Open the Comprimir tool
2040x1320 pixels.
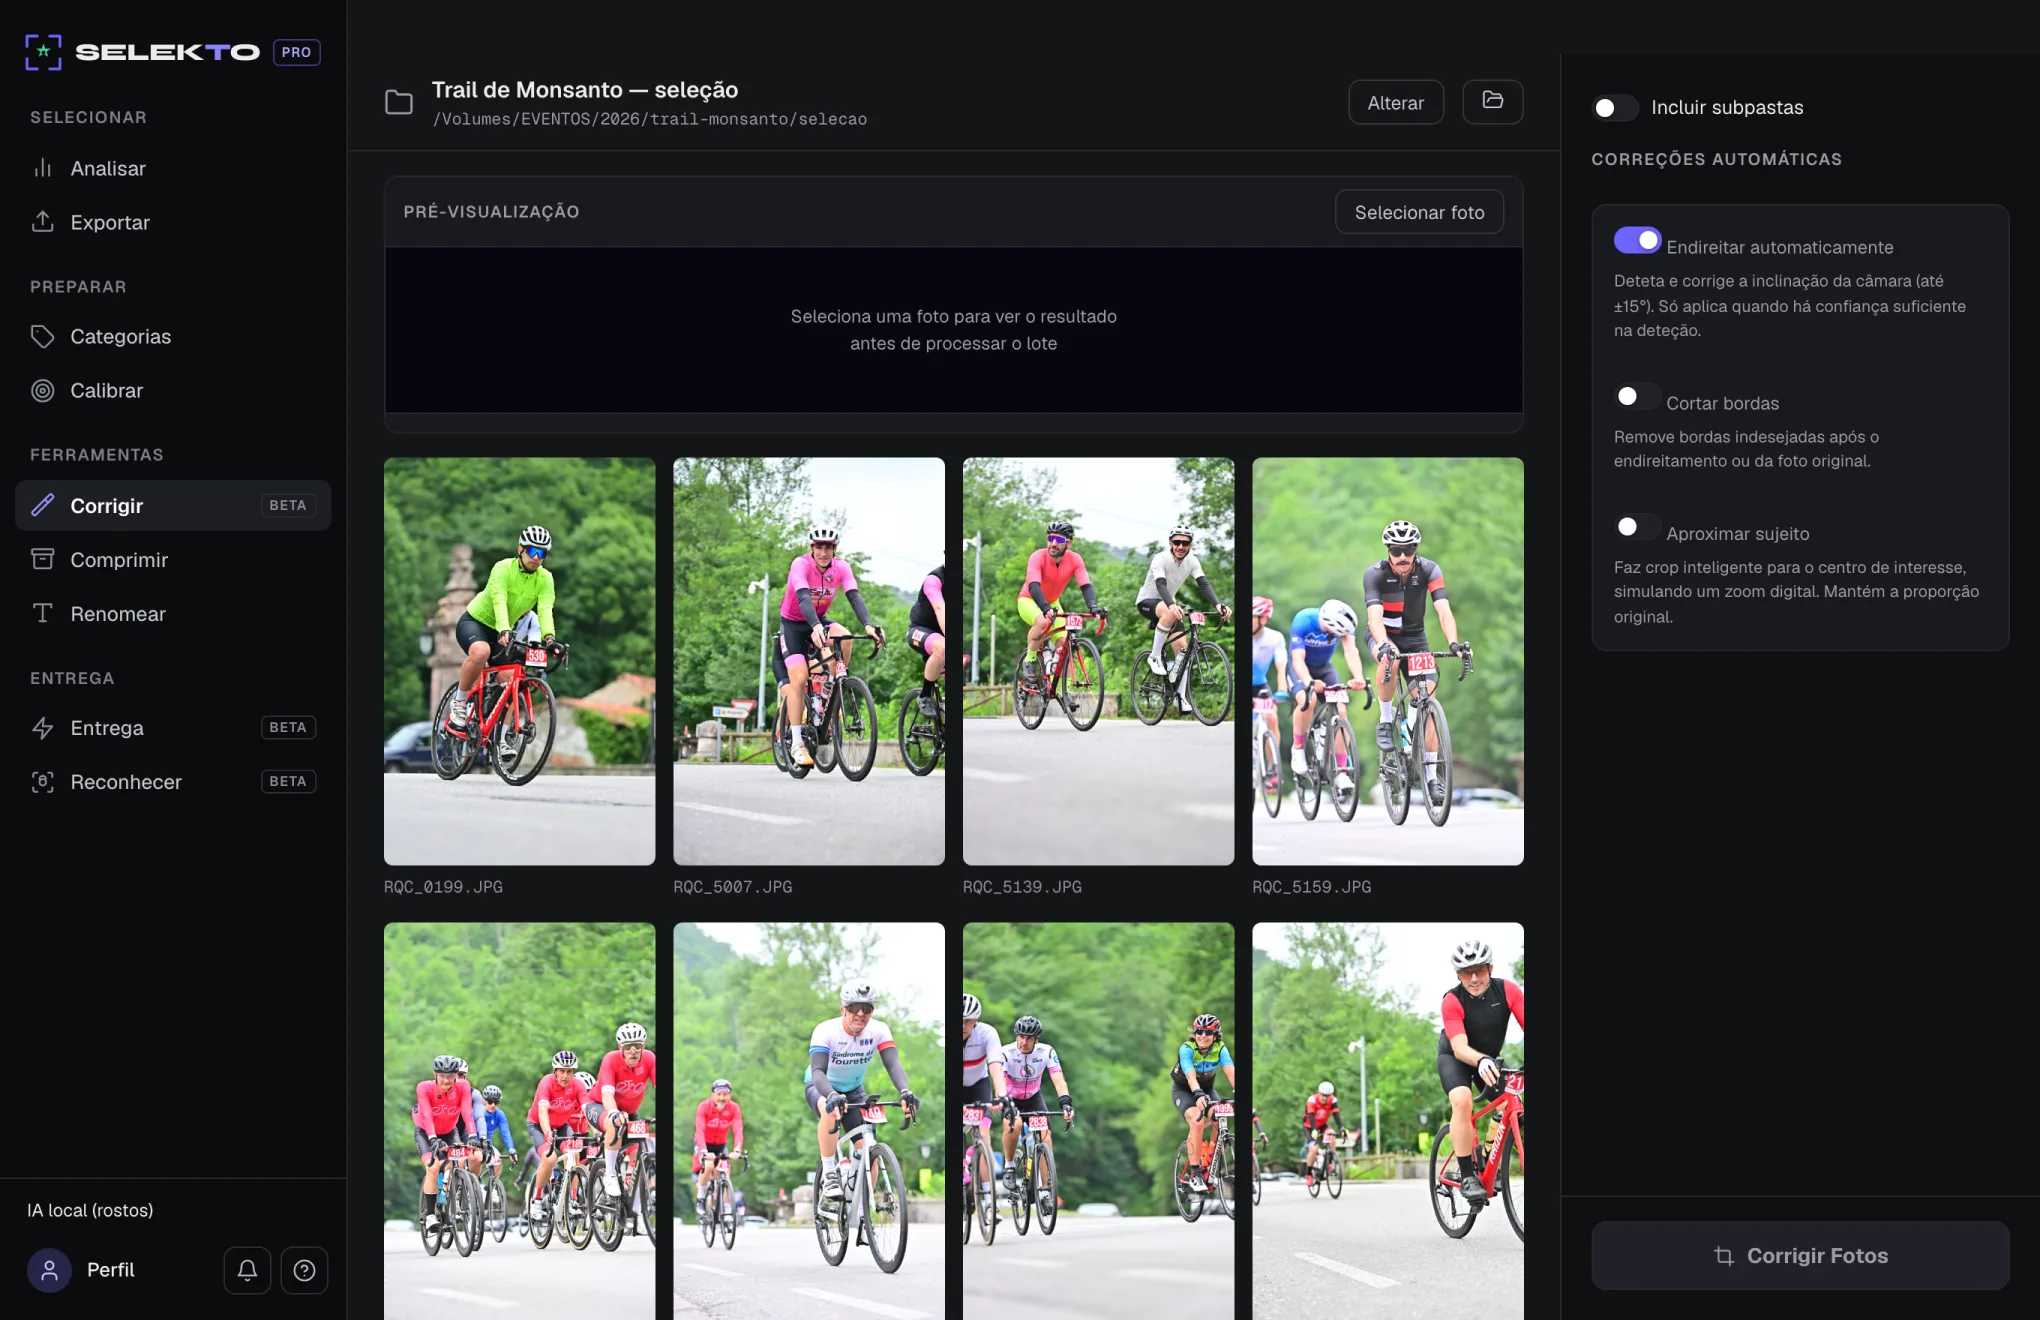[x=173, y=559]
